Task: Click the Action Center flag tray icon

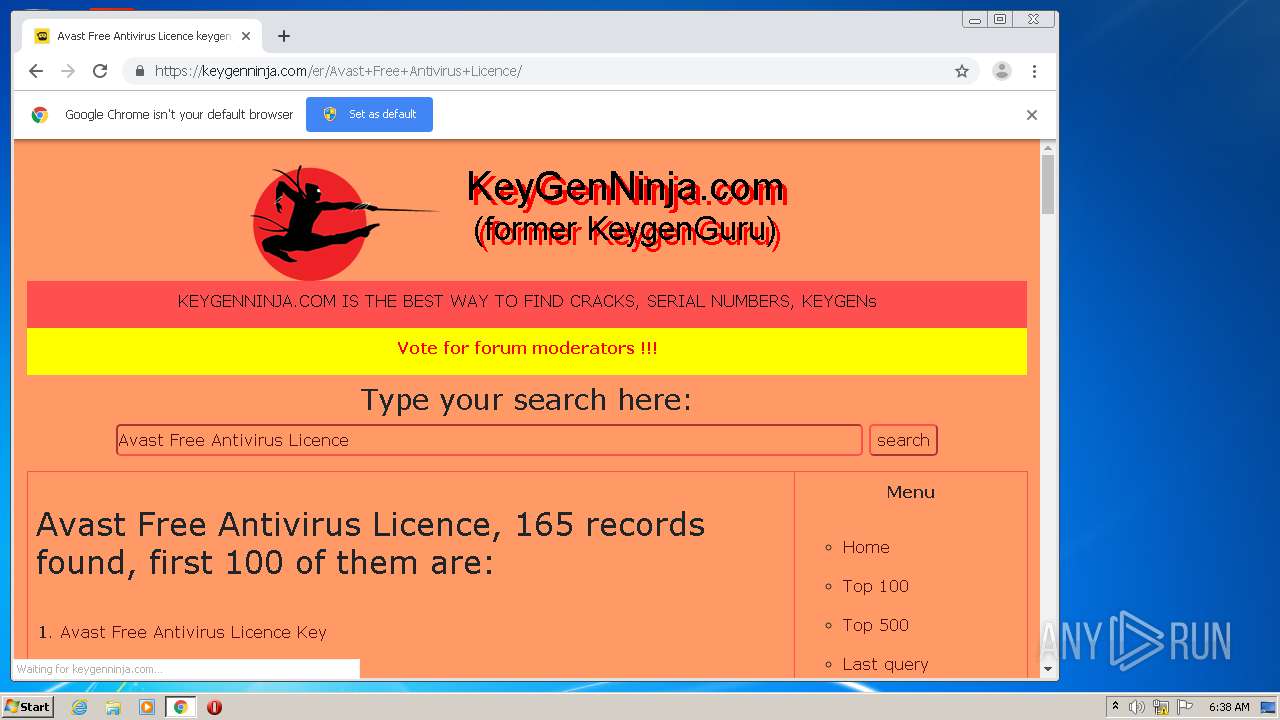Action: point(1185,707)
